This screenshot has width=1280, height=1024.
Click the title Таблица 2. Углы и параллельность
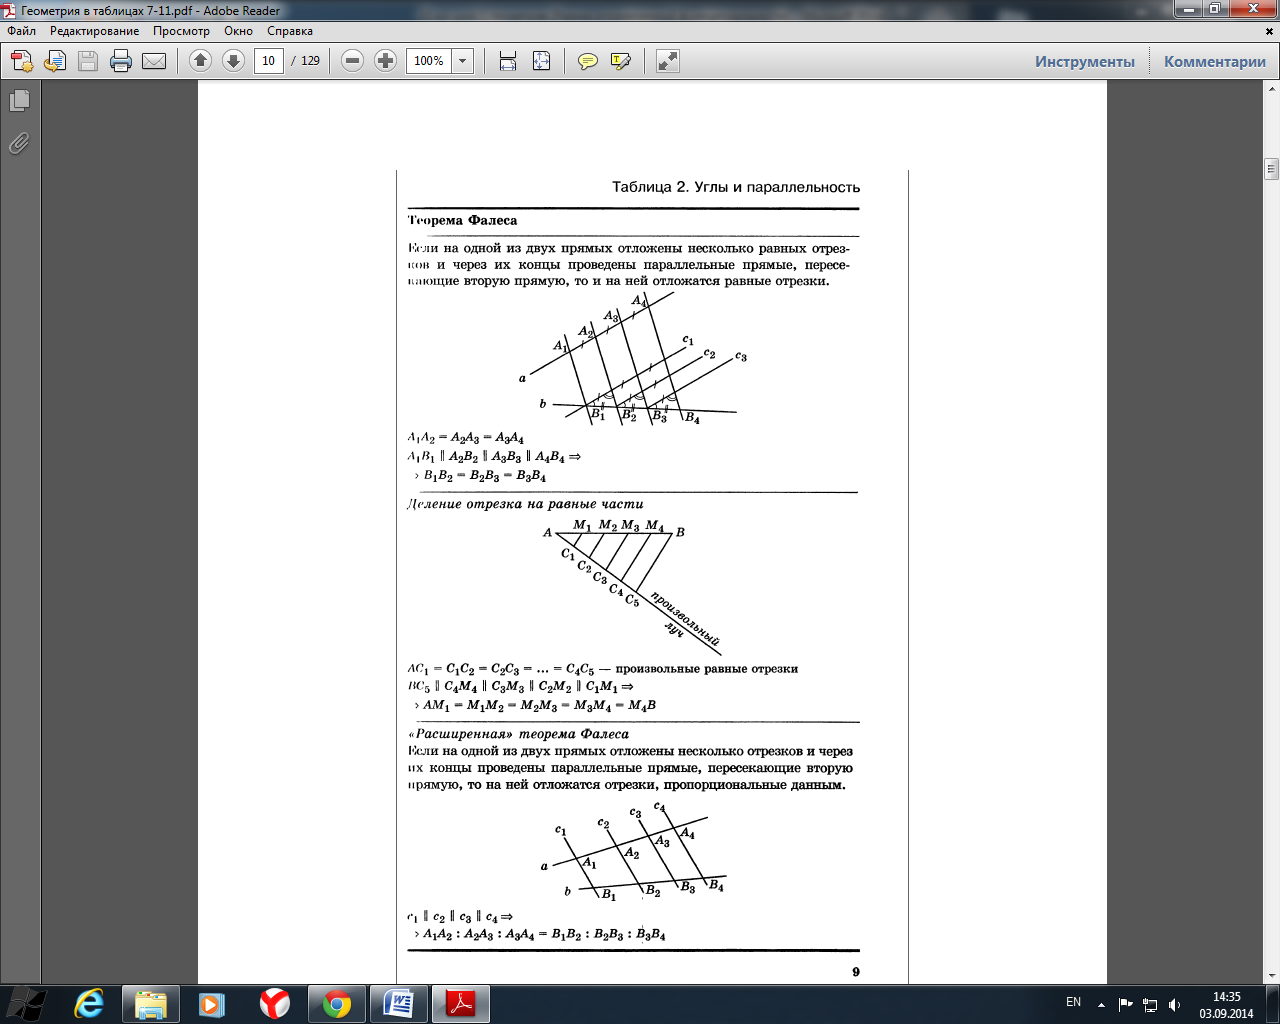tap(736, 187)
